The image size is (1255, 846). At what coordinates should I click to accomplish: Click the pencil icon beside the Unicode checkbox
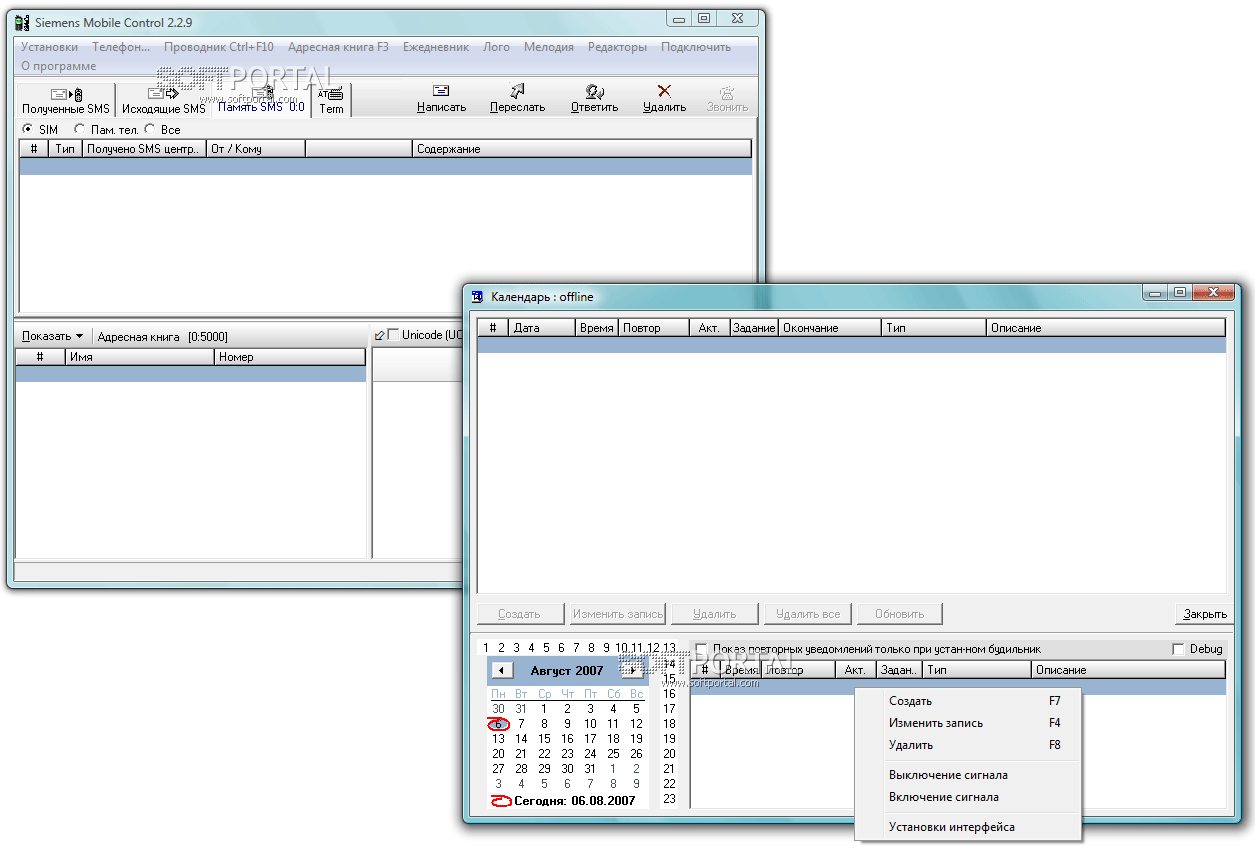pyautogui.click(x=379, y=335)
